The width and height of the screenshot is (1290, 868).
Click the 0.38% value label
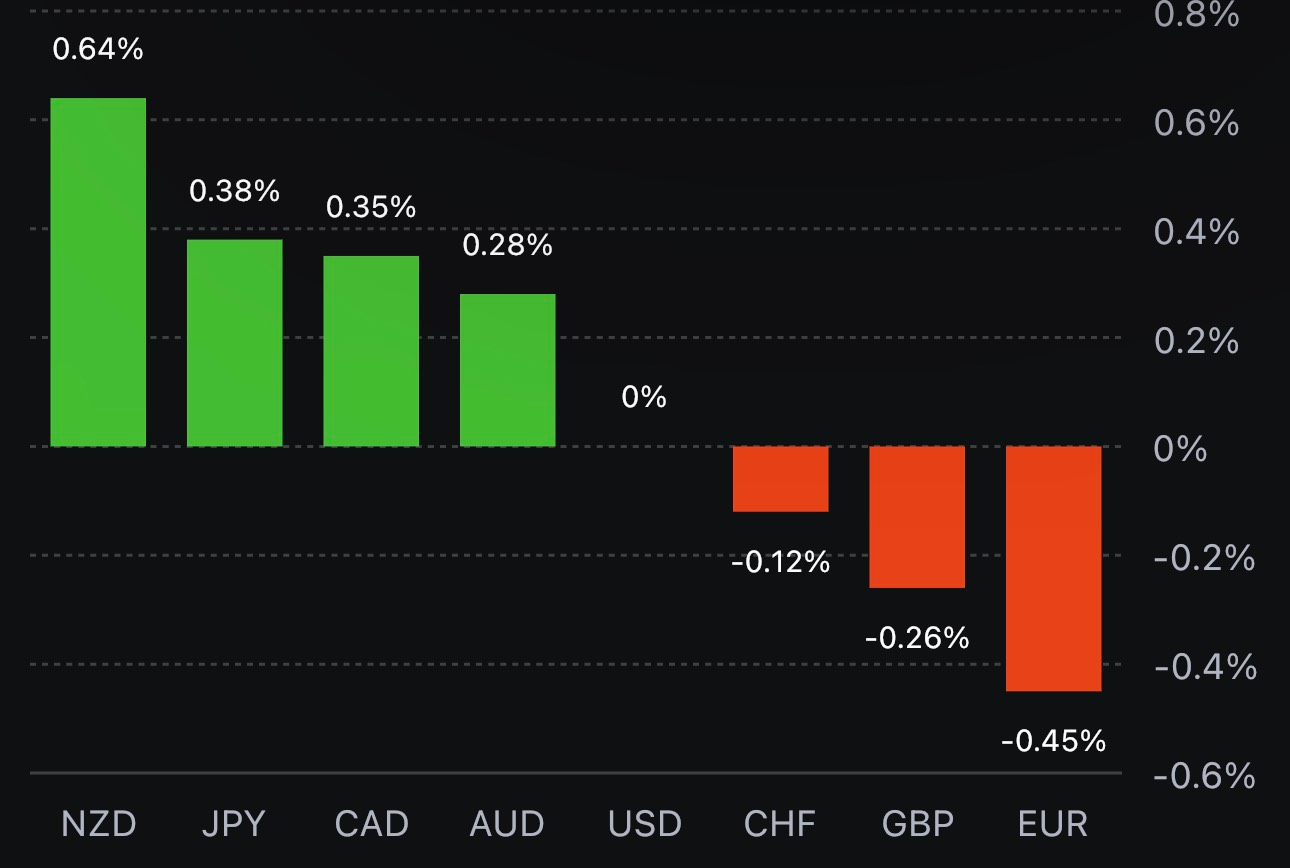coord(235,190)
